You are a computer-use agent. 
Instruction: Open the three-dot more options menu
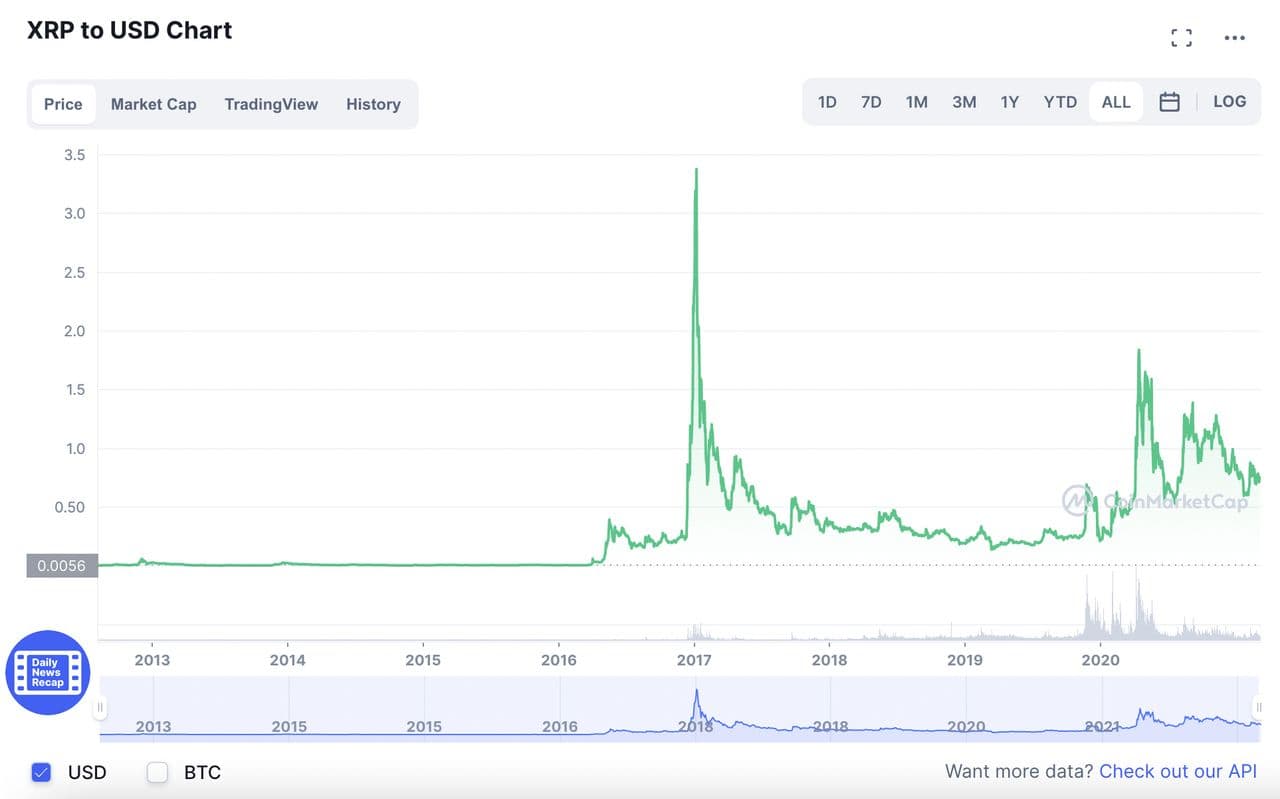(x=1235, y=38)
